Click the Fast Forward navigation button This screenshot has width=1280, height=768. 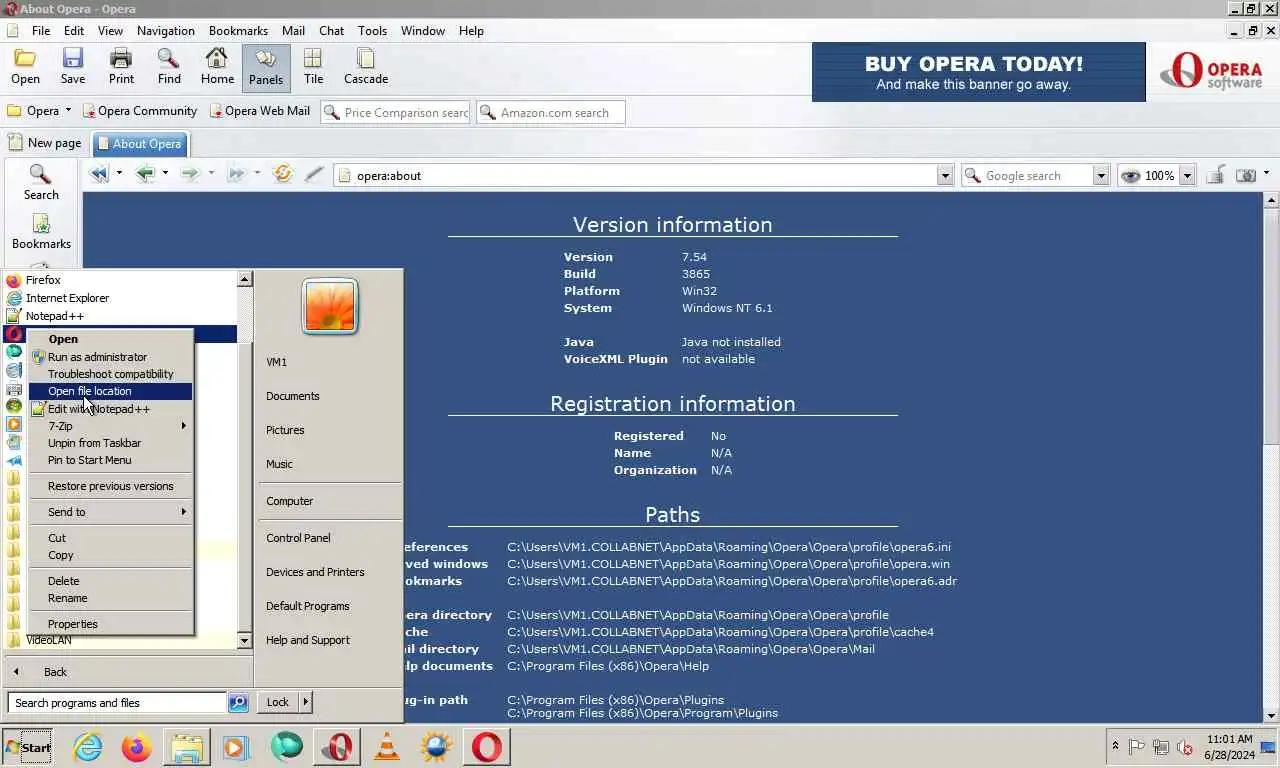(x=236, y=174)
